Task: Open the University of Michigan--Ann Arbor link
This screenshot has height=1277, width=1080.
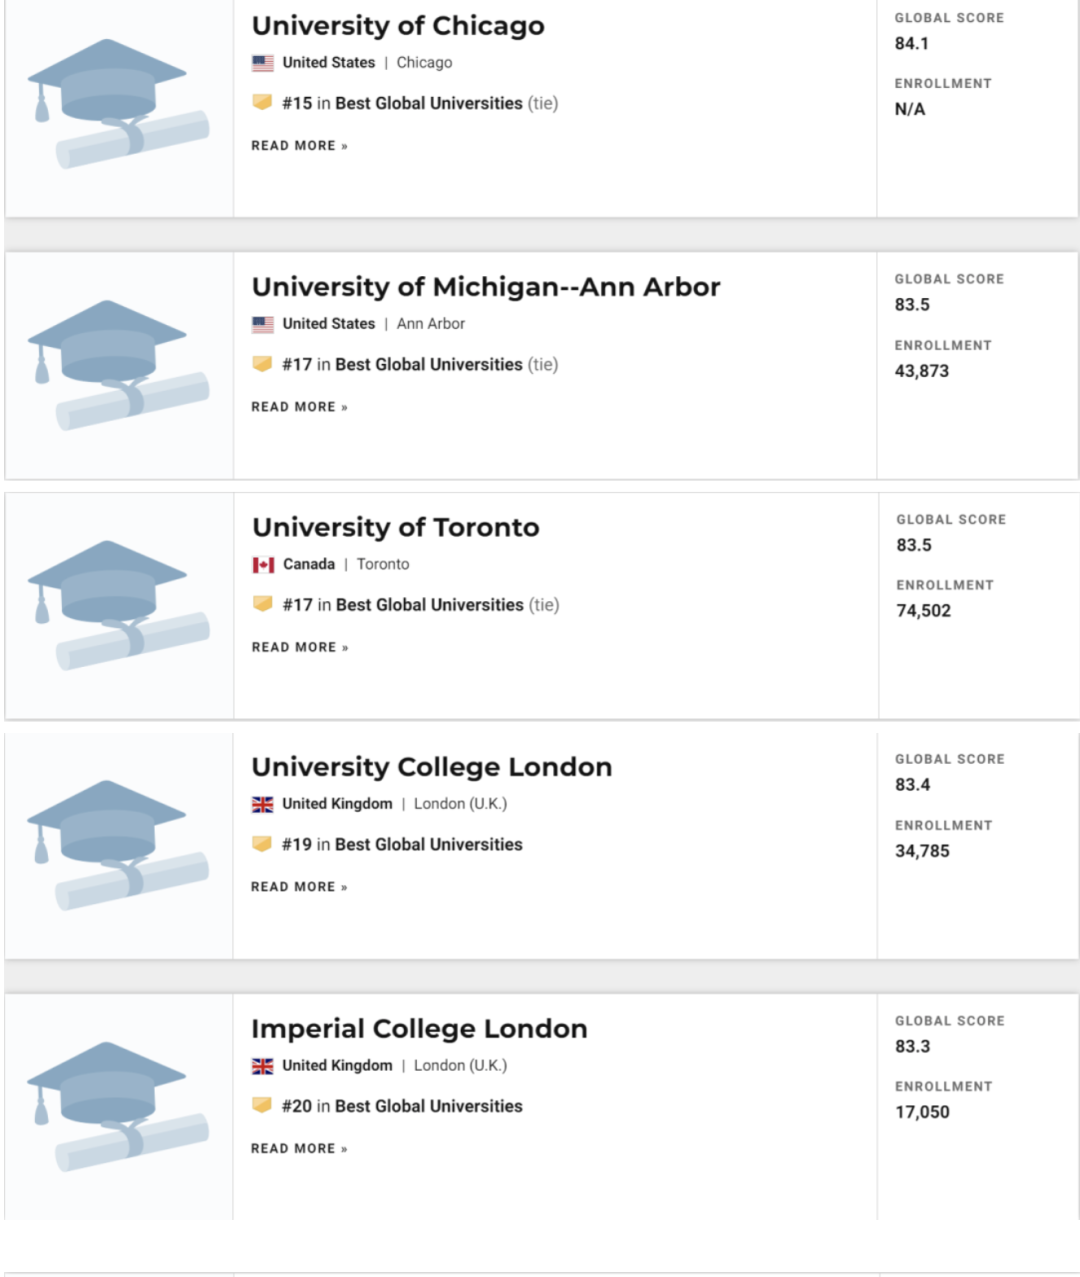Action: [485, 287]
